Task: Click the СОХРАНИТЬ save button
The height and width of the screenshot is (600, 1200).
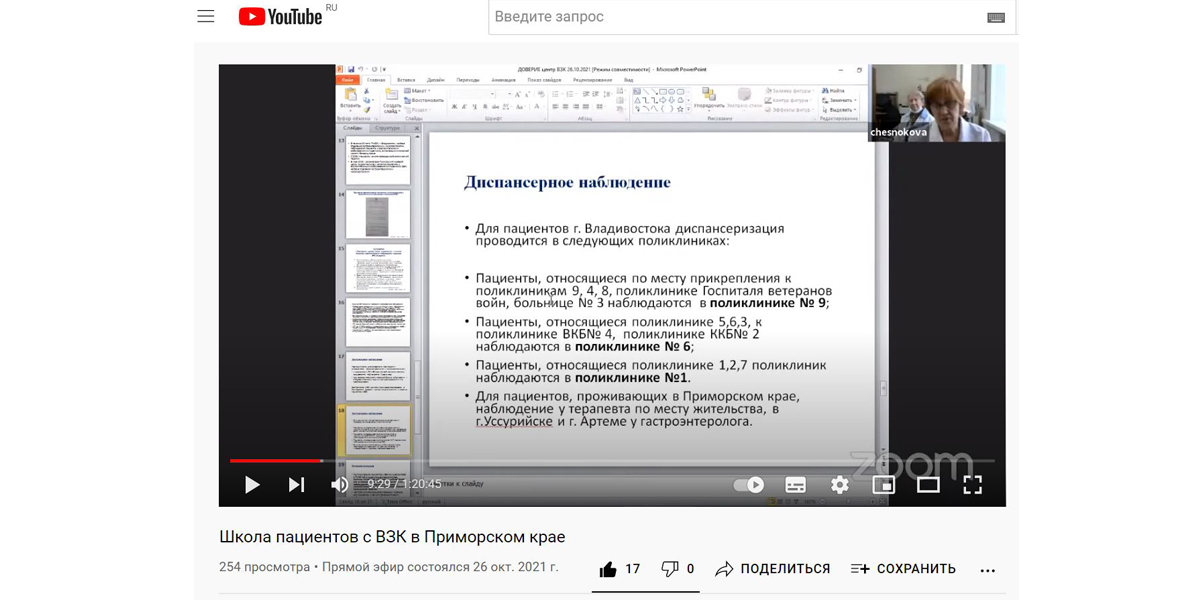Action: (903, 569)
